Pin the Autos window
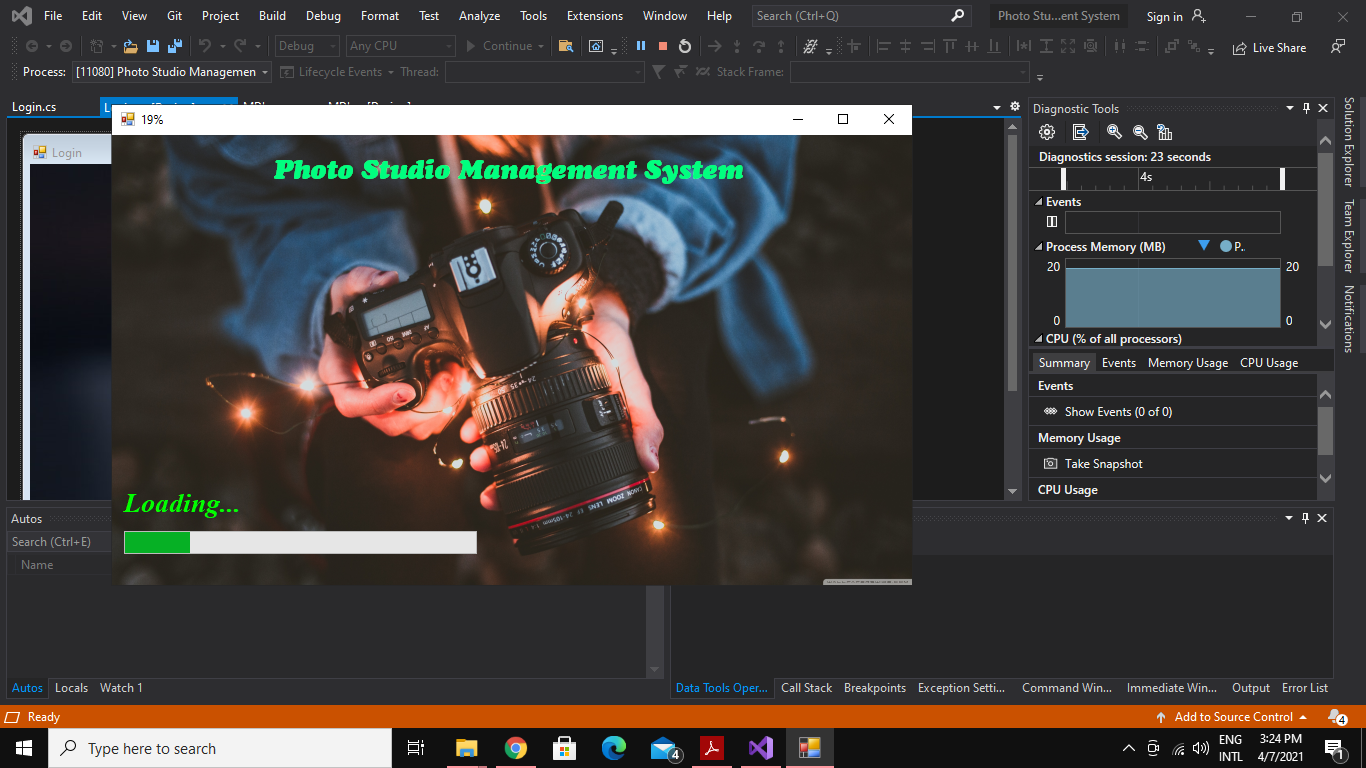 click(1306, 518)
